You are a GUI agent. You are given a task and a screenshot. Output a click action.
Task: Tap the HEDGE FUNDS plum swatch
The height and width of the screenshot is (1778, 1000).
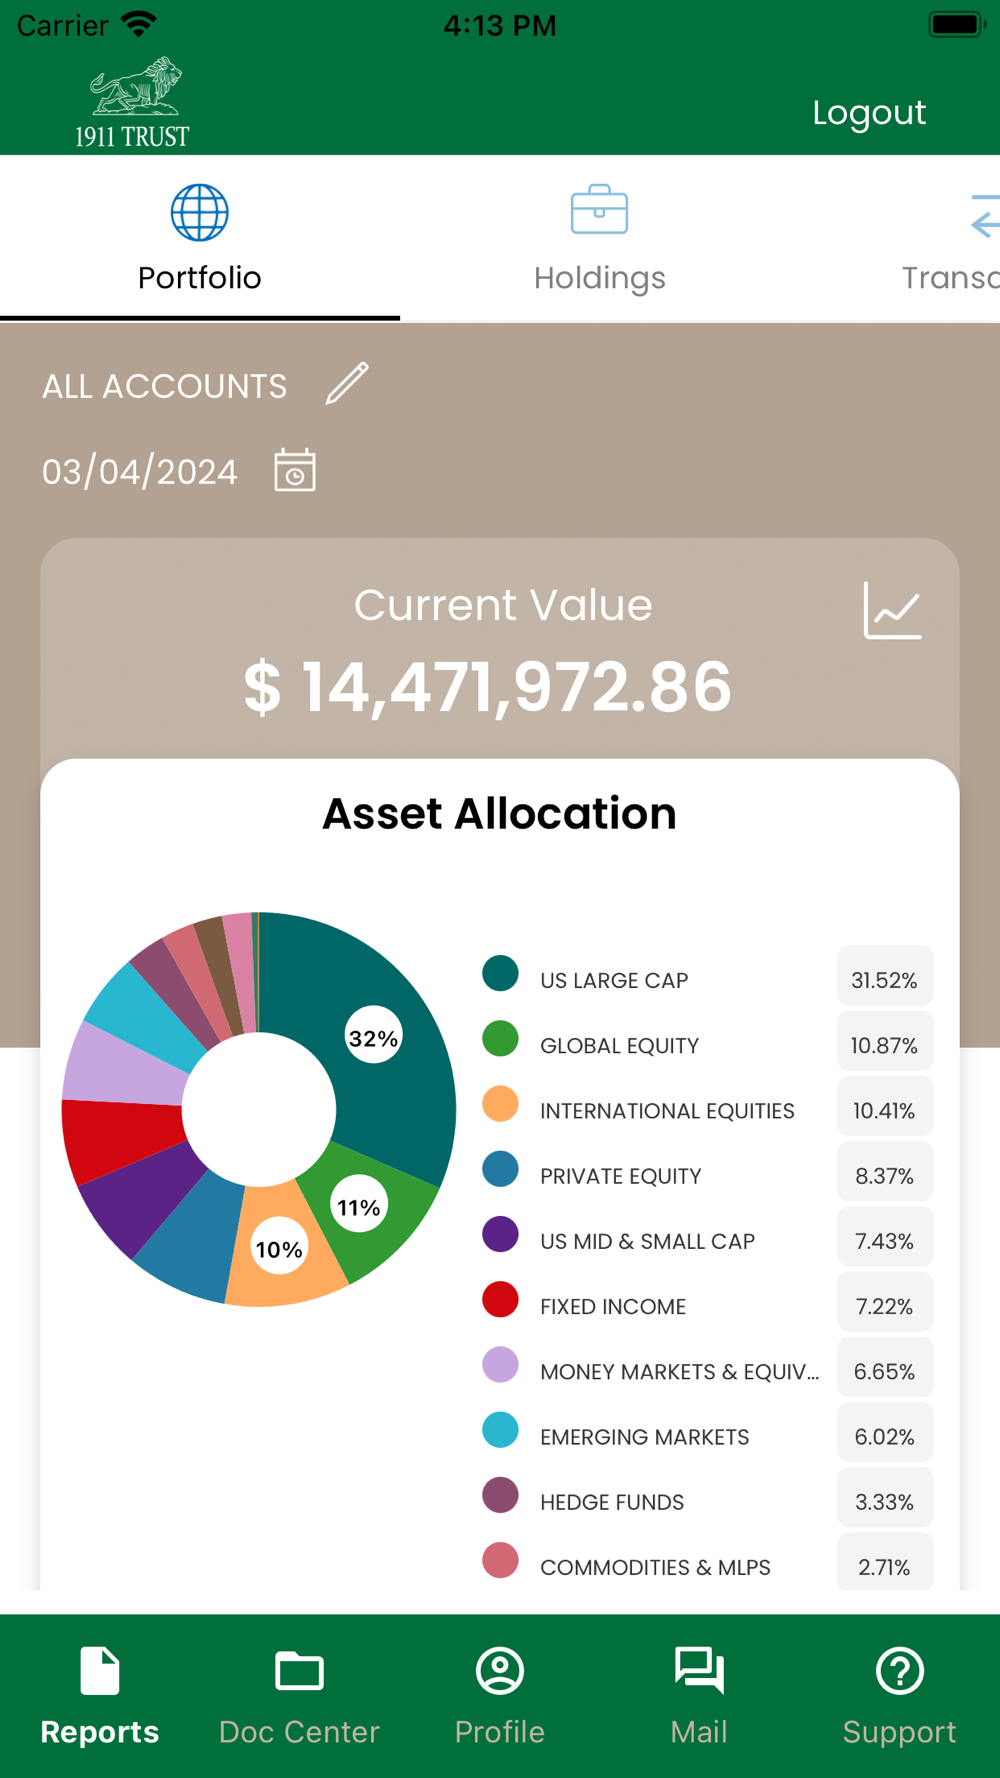point(500,1495)
